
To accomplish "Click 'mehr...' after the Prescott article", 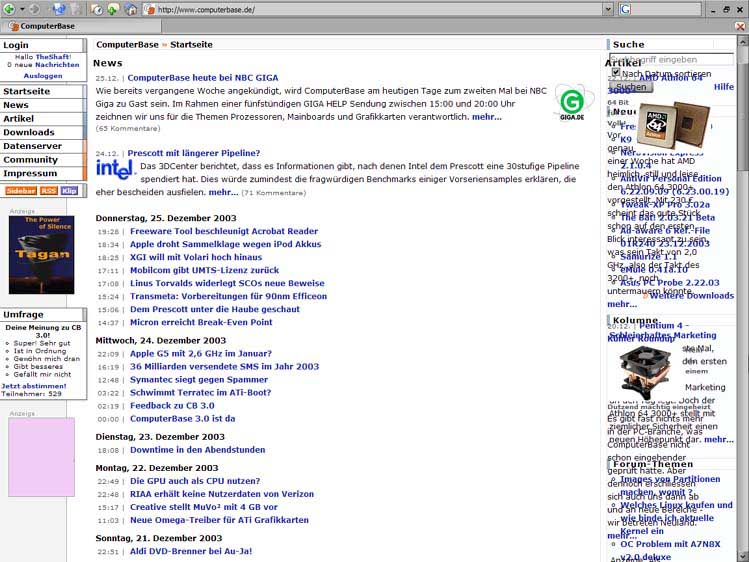I will click(x=223, y=192).
